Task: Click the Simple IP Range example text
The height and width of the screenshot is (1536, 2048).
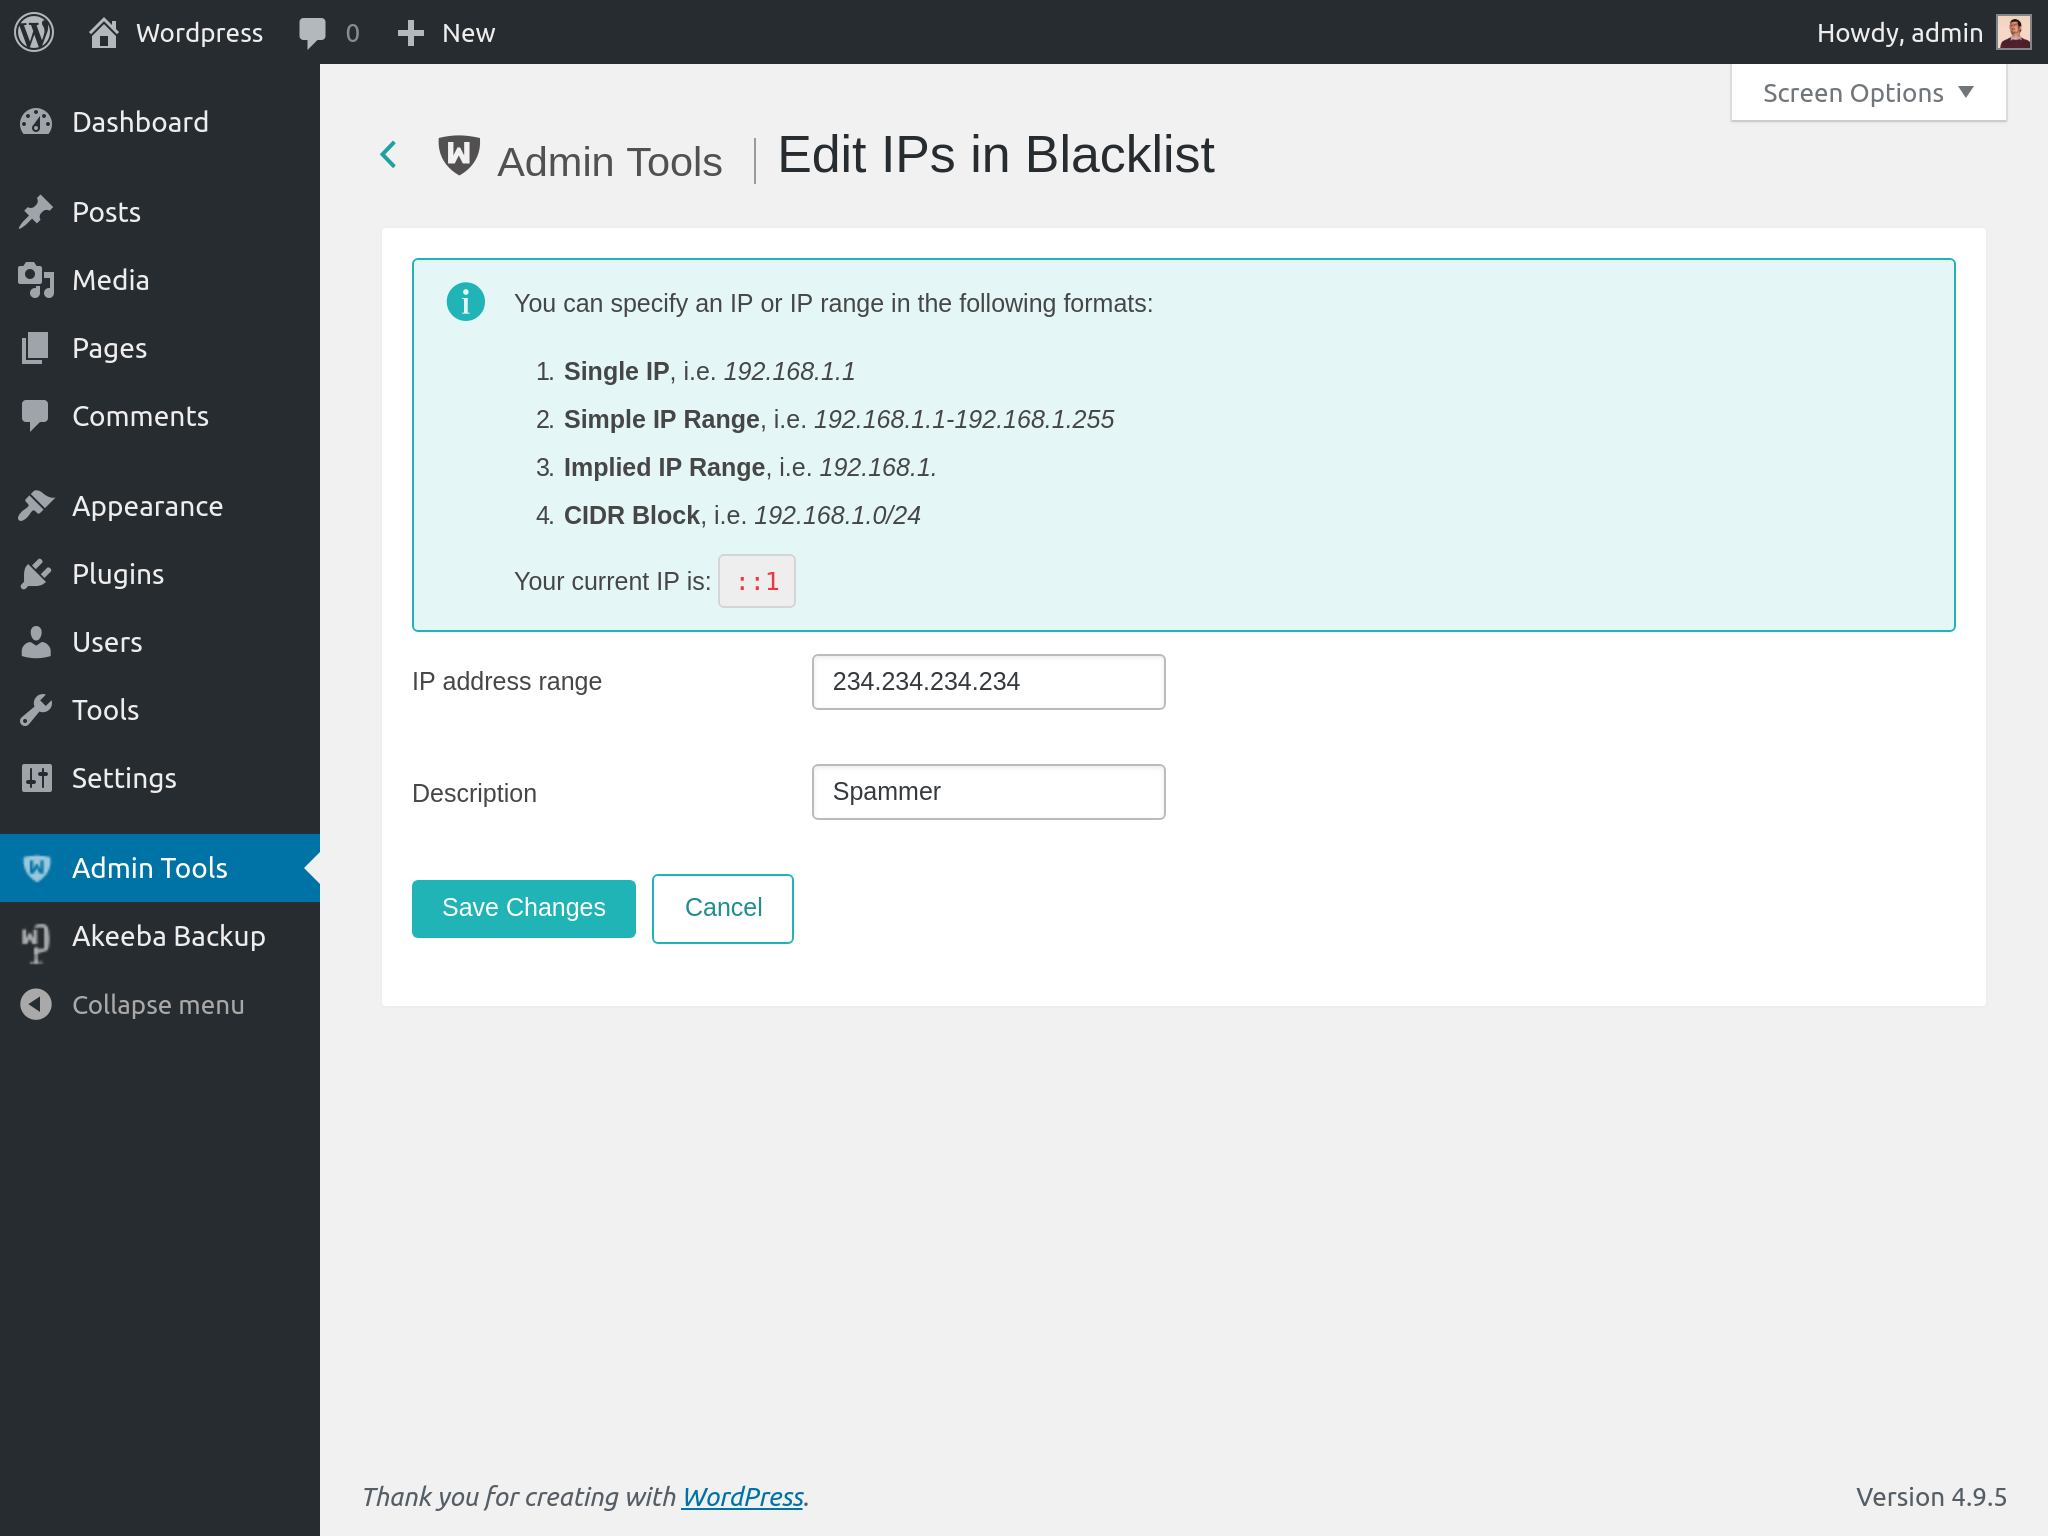Action: (x=964, y=419)
